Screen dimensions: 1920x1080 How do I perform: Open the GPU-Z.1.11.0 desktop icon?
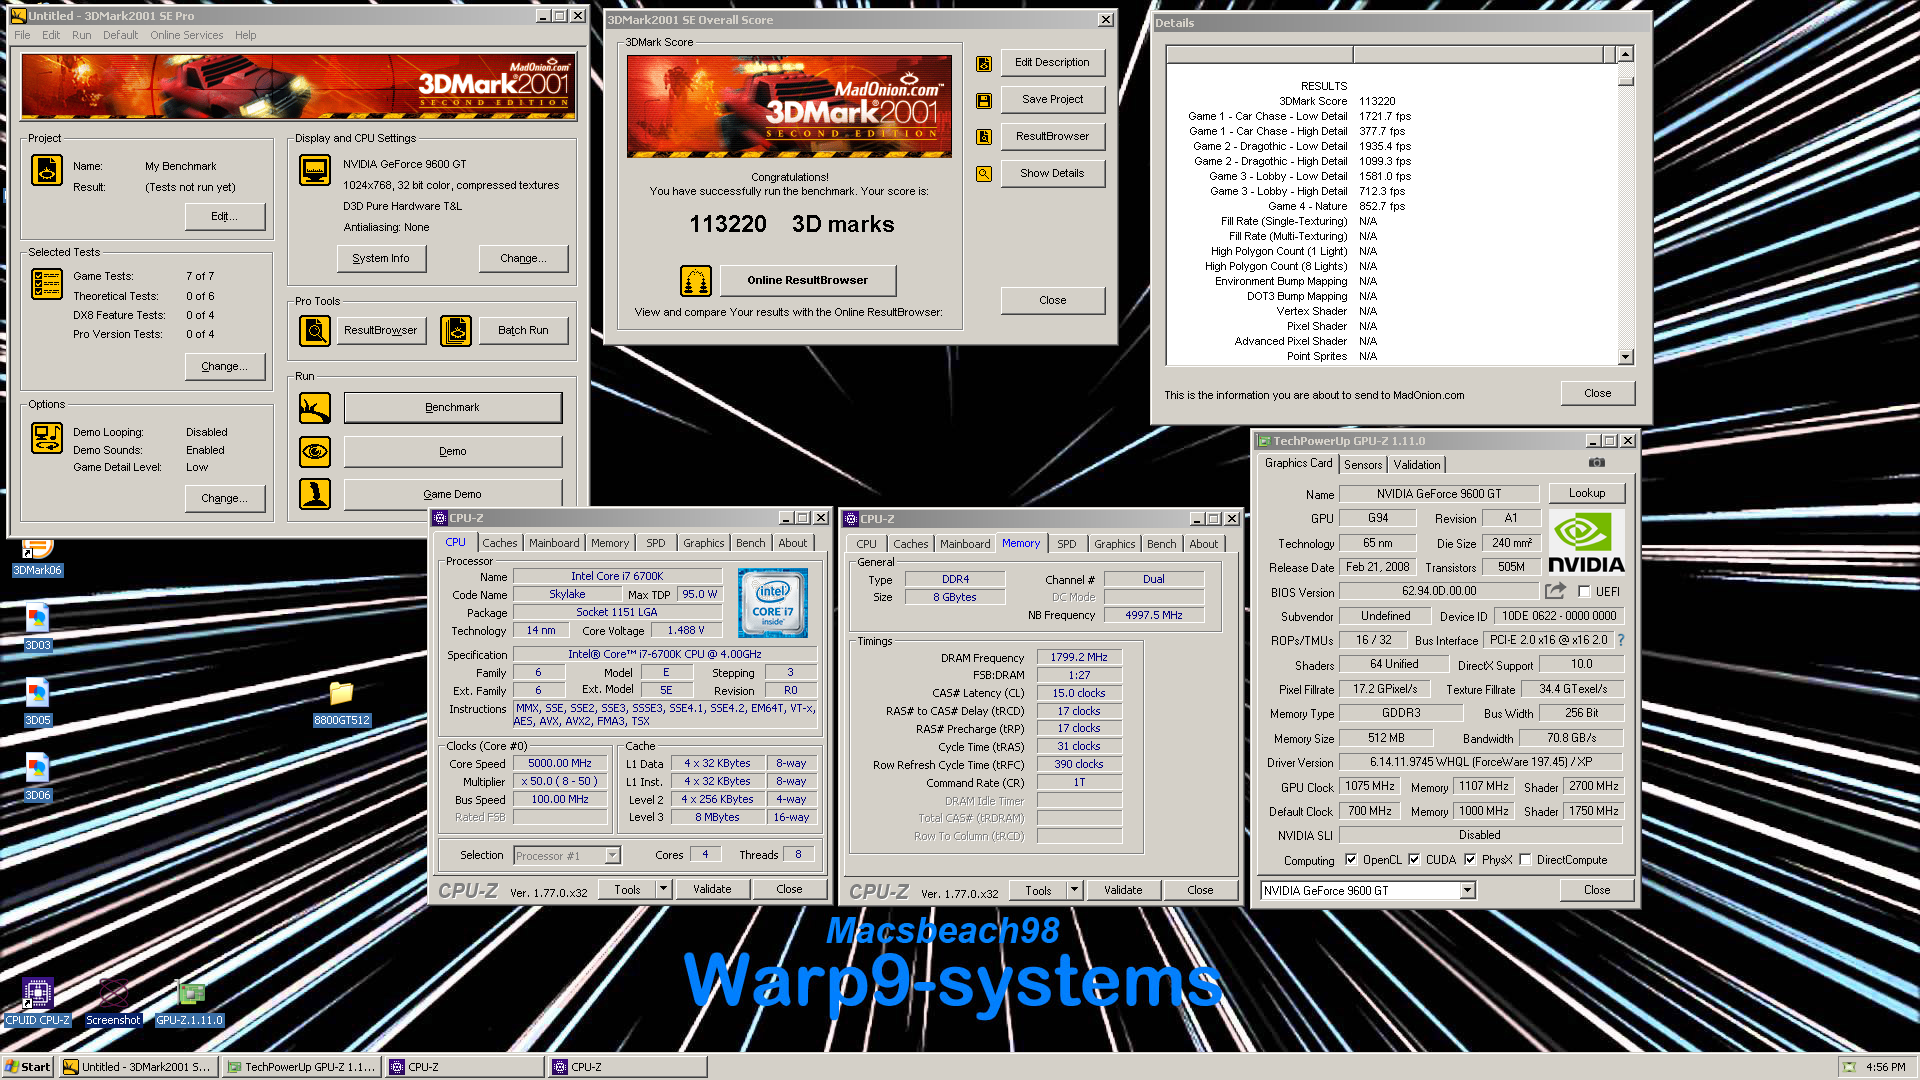tap(190, 1003)
